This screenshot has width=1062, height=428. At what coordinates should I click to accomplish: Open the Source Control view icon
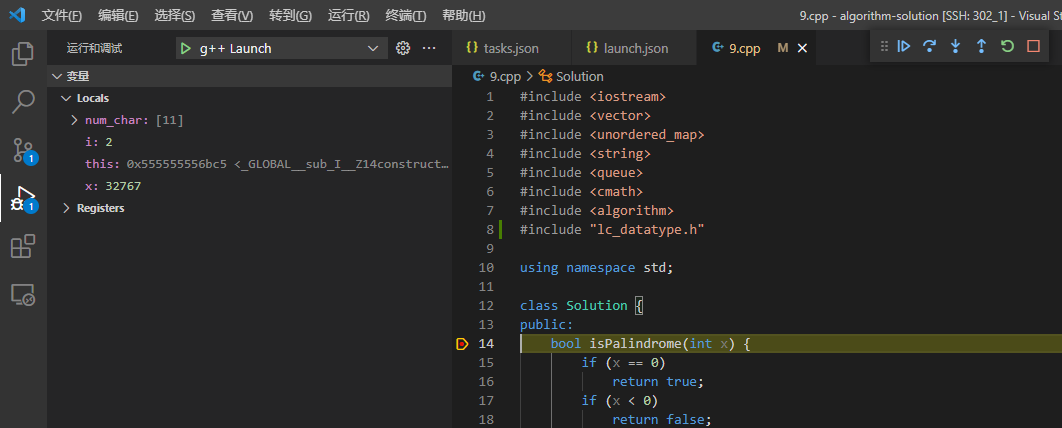24,150
